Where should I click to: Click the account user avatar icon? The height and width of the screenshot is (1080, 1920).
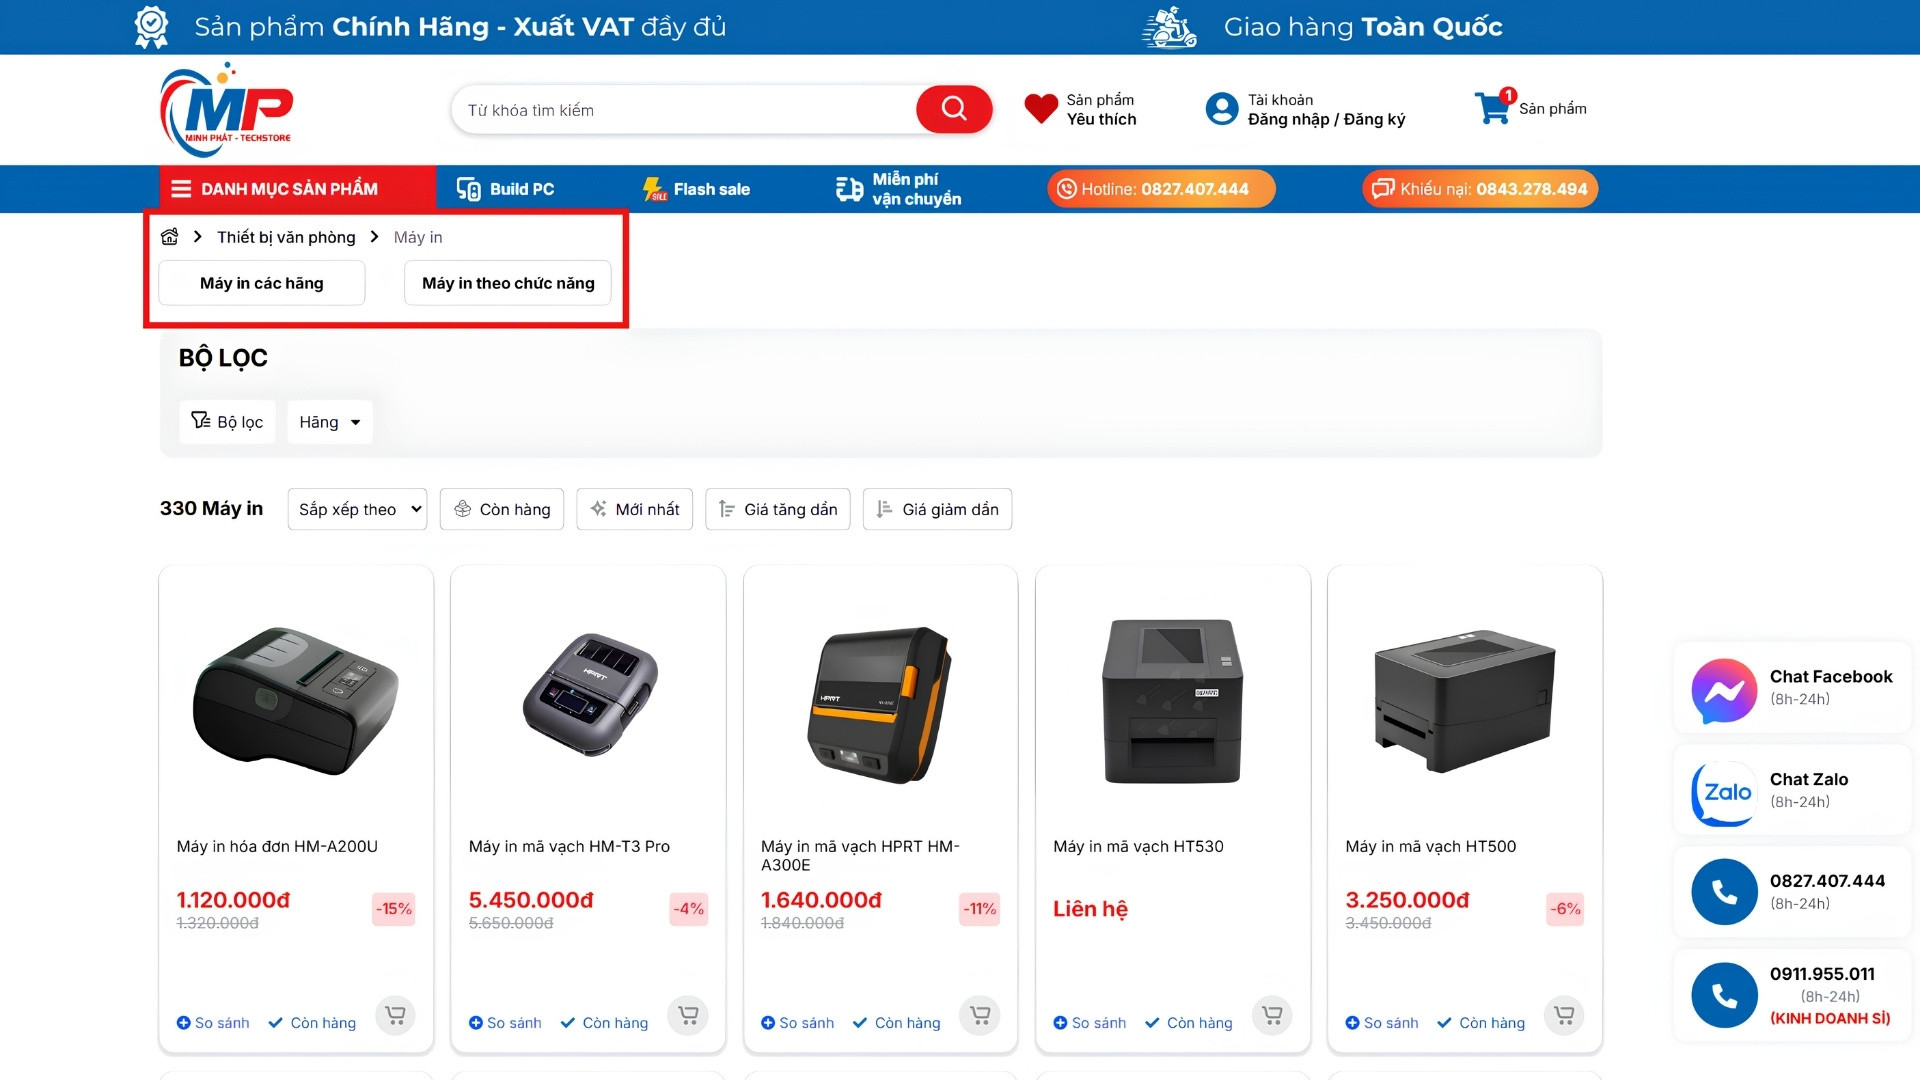click(1222, 109)
